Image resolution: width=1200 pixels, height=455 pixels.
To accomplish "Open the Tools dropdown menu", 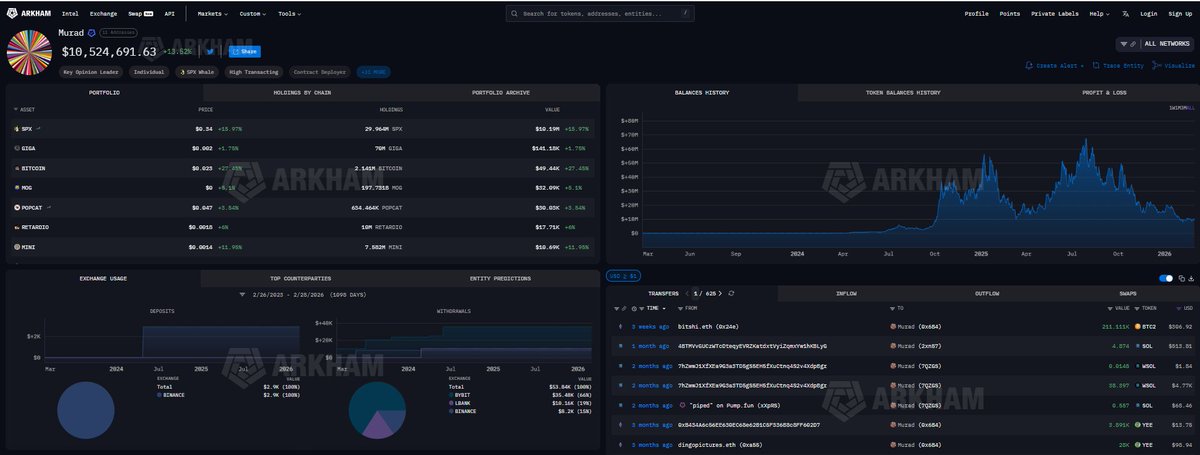I will coord(289,14).
